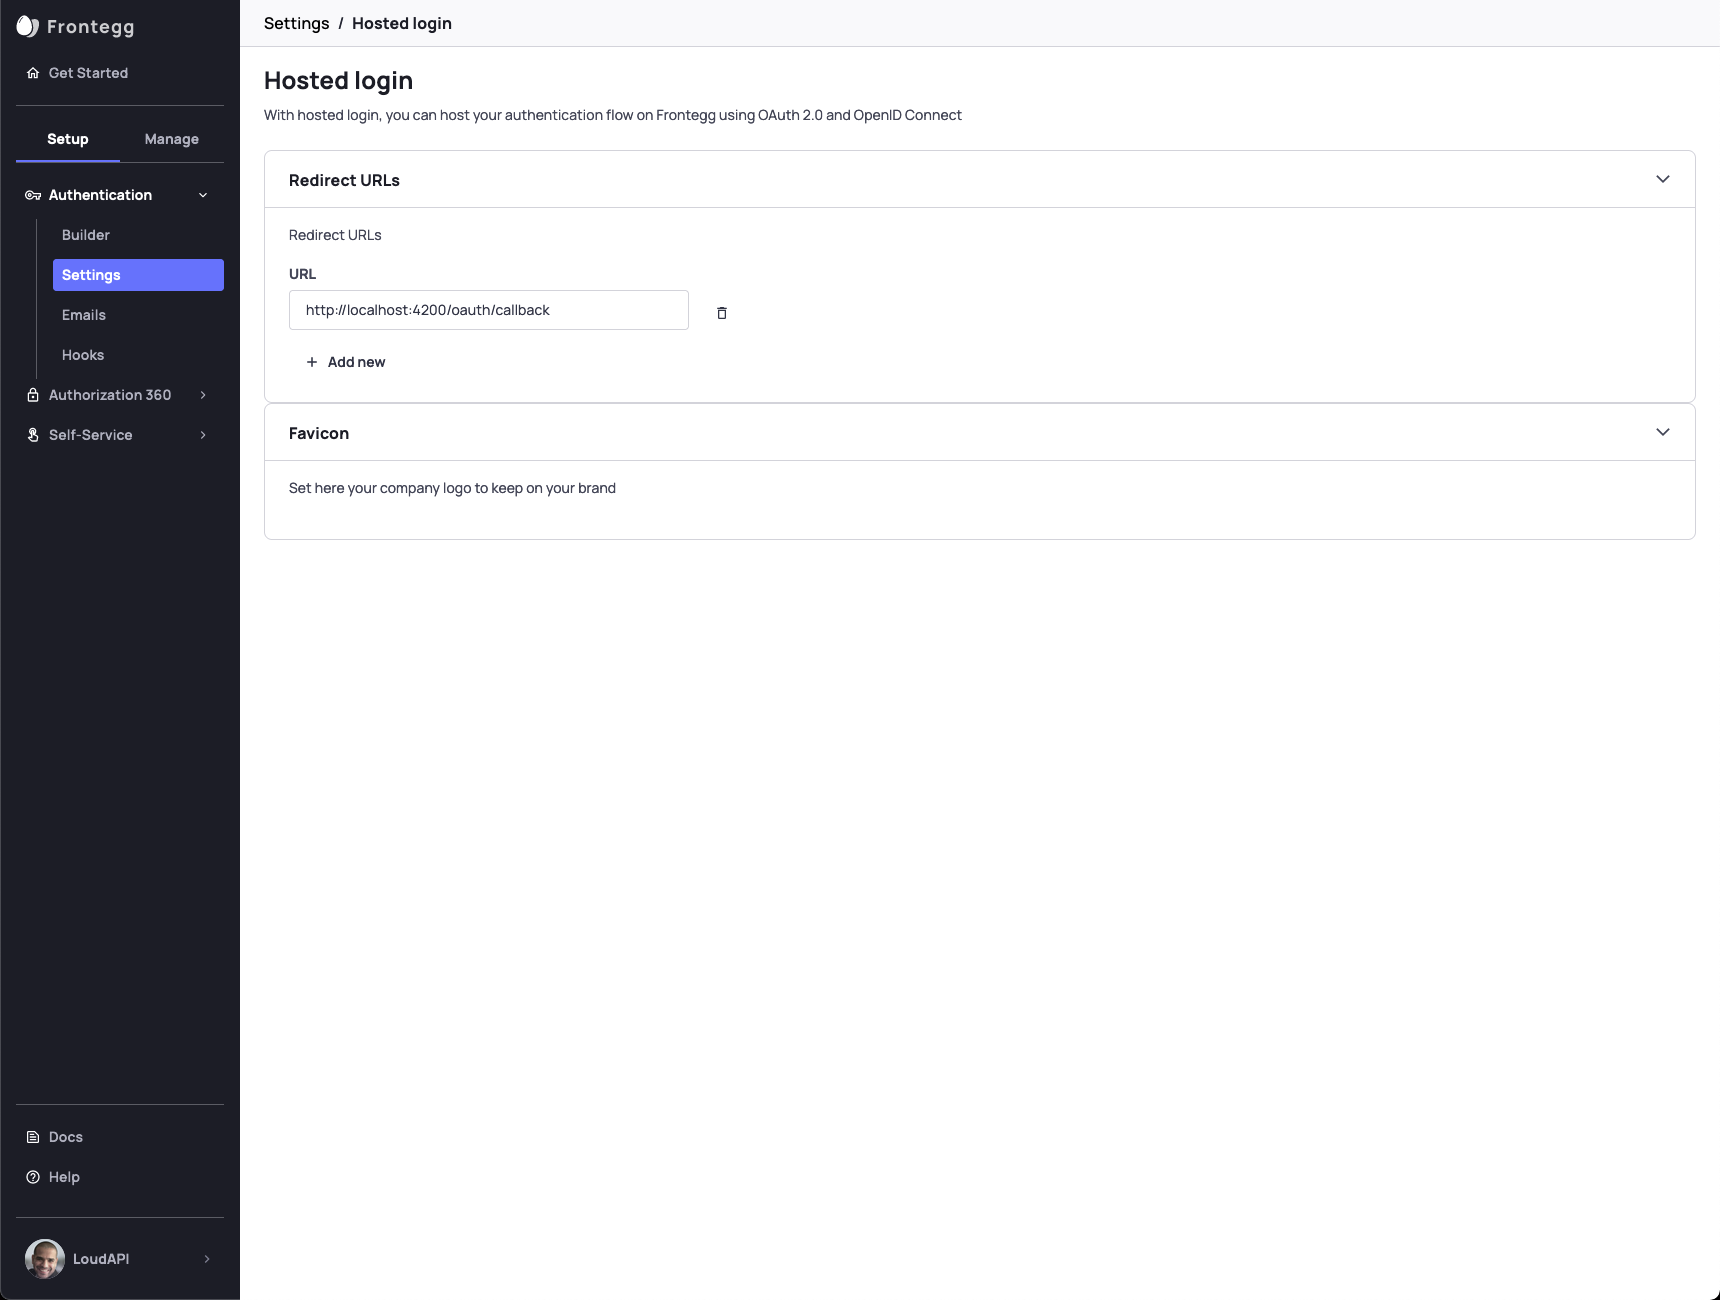The width and height of the screenshot is (1720, 1300).
Task: Click the Self-Service label
Action: tap(91, 435)
